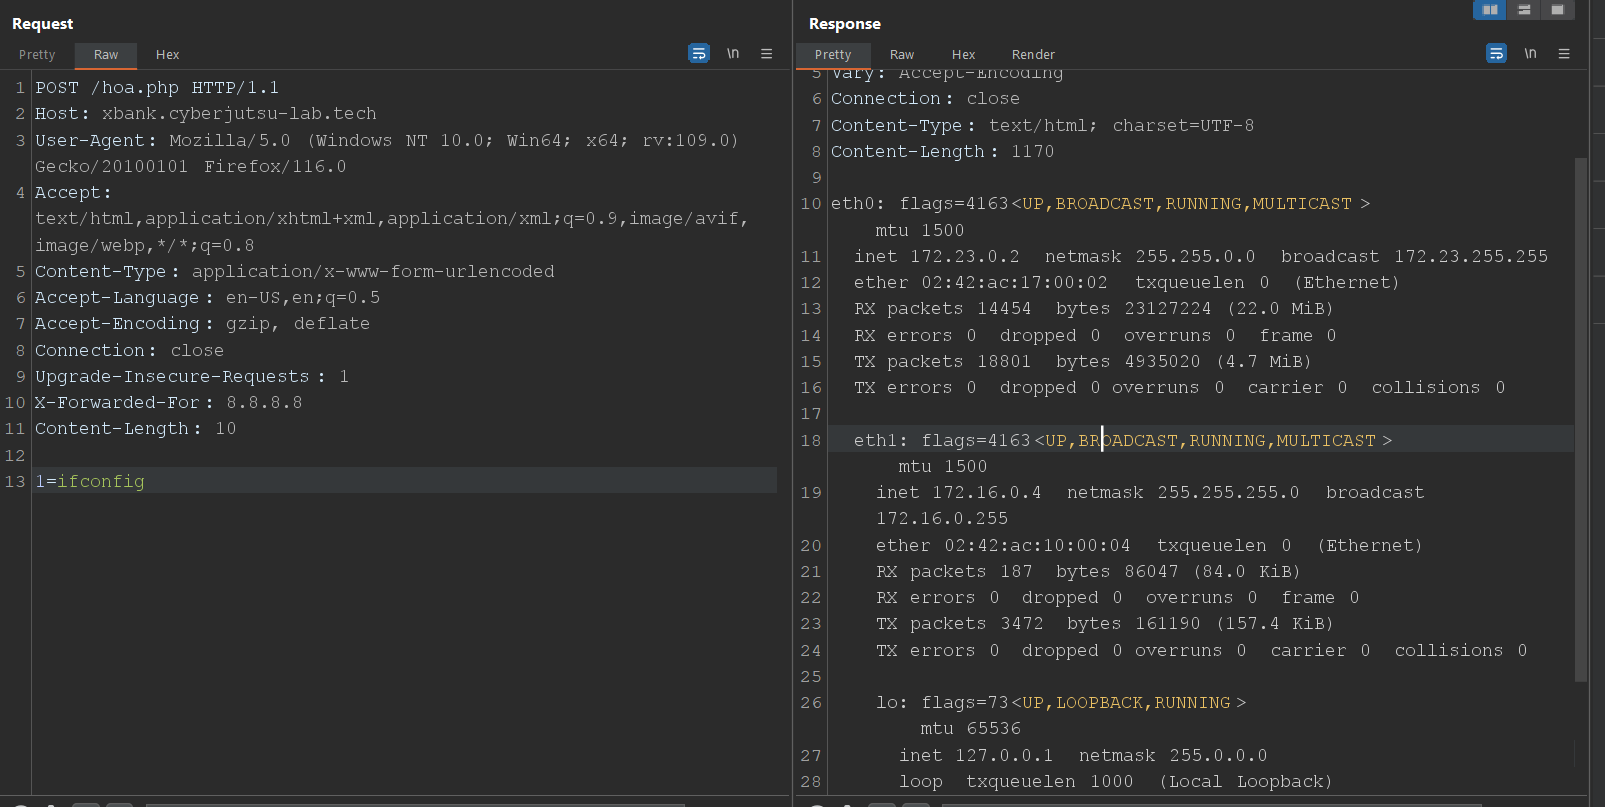Toggle word wrap in Request panel

pos(699,53)
